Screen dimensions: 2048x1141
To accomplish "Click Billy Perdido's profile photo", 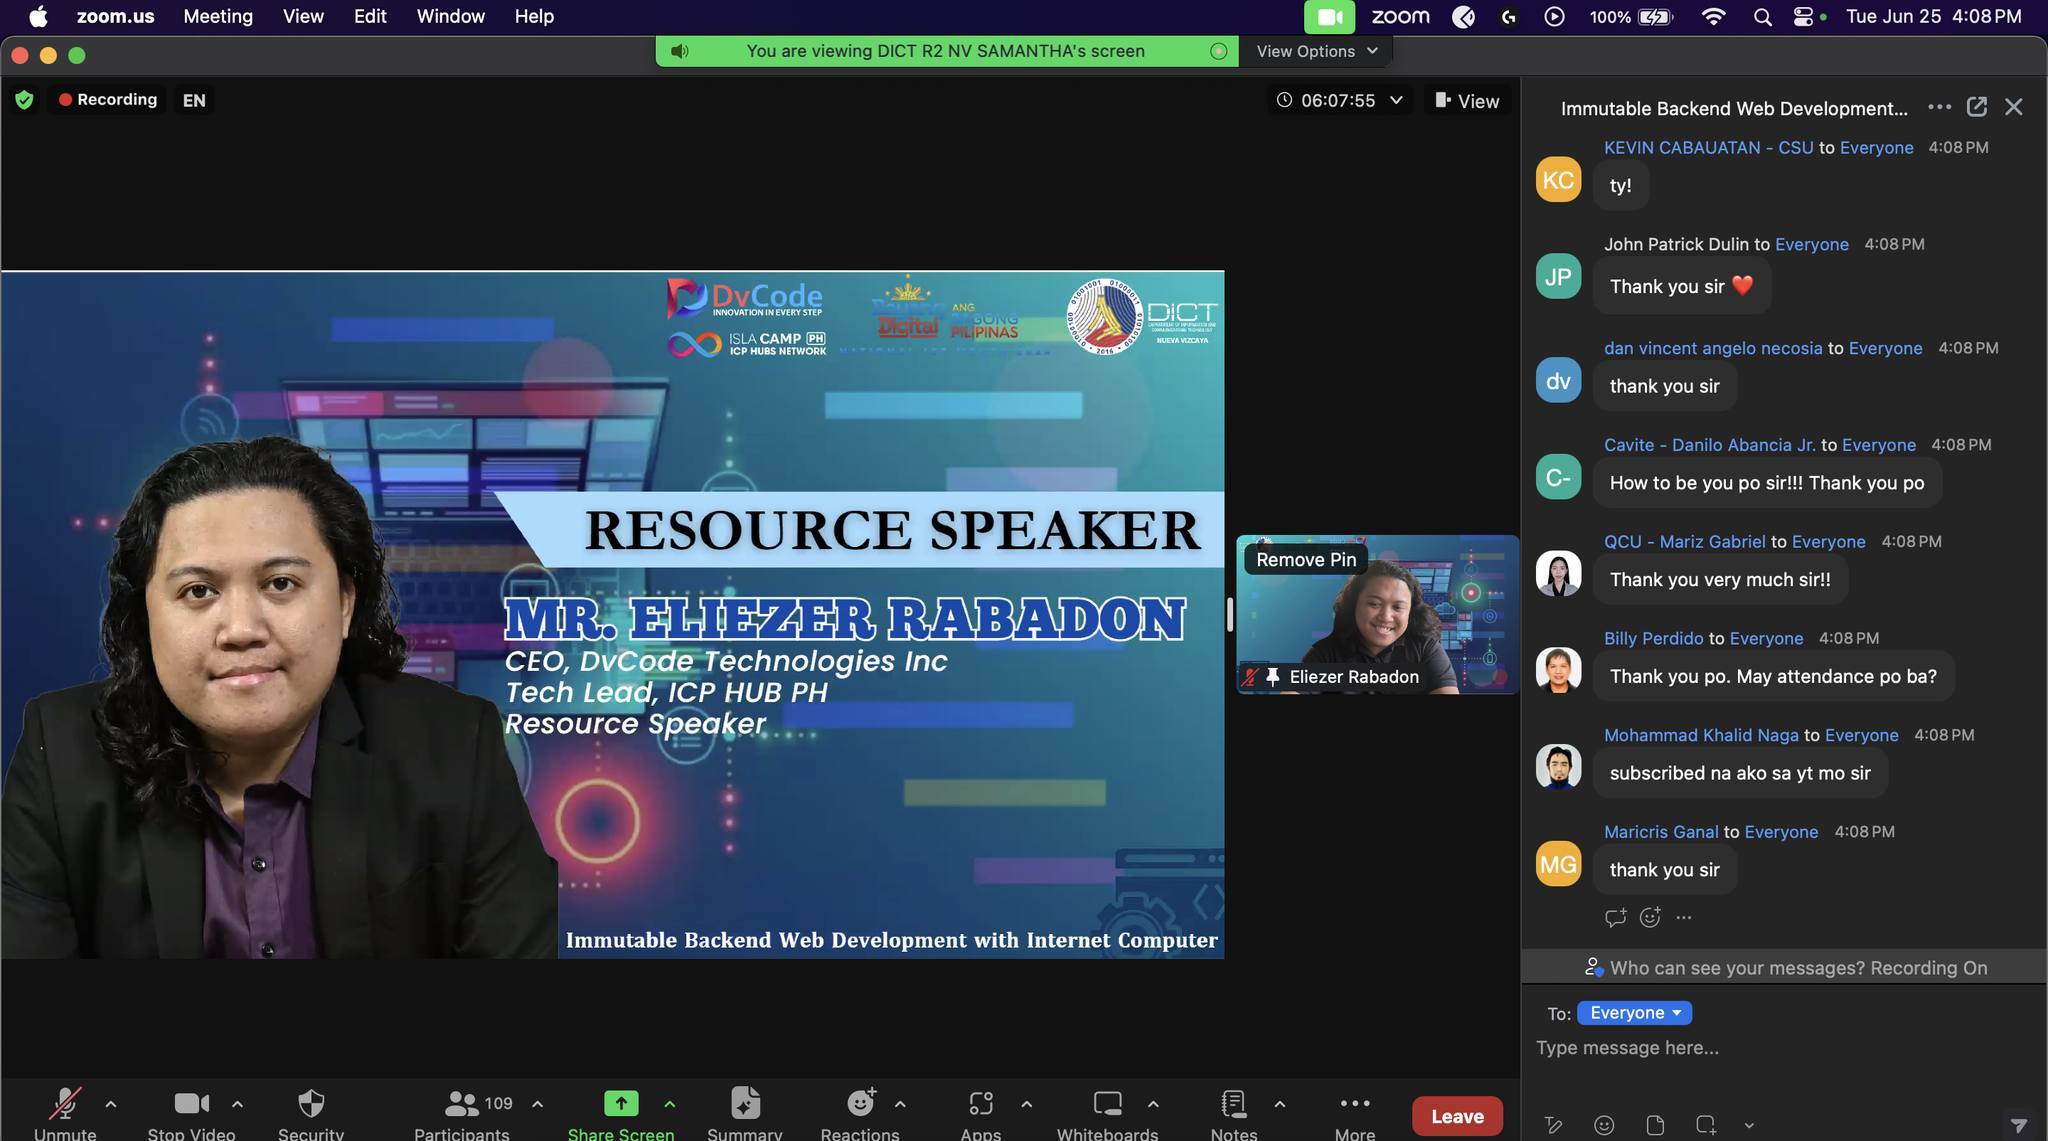I will (1558, 670).
